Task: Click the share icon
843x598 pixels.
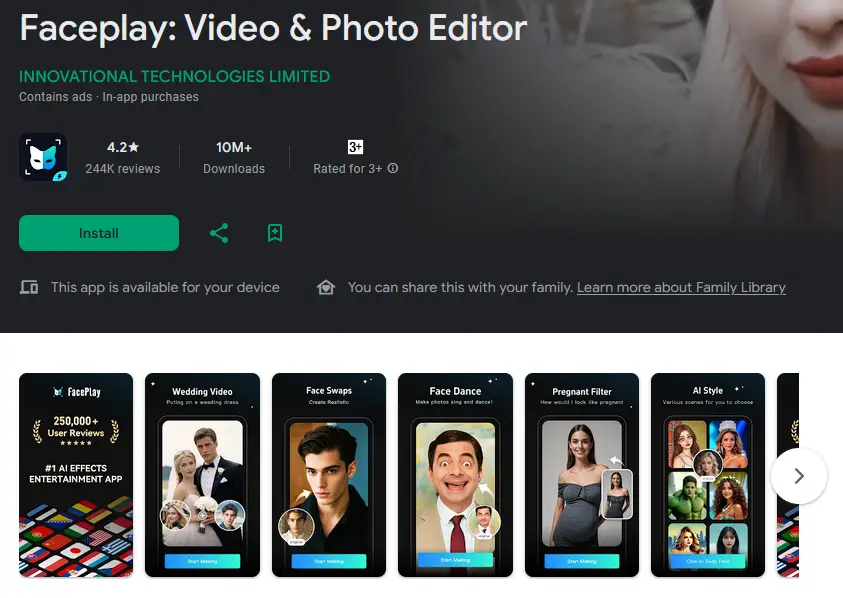Action: click(x=219, y=233)
